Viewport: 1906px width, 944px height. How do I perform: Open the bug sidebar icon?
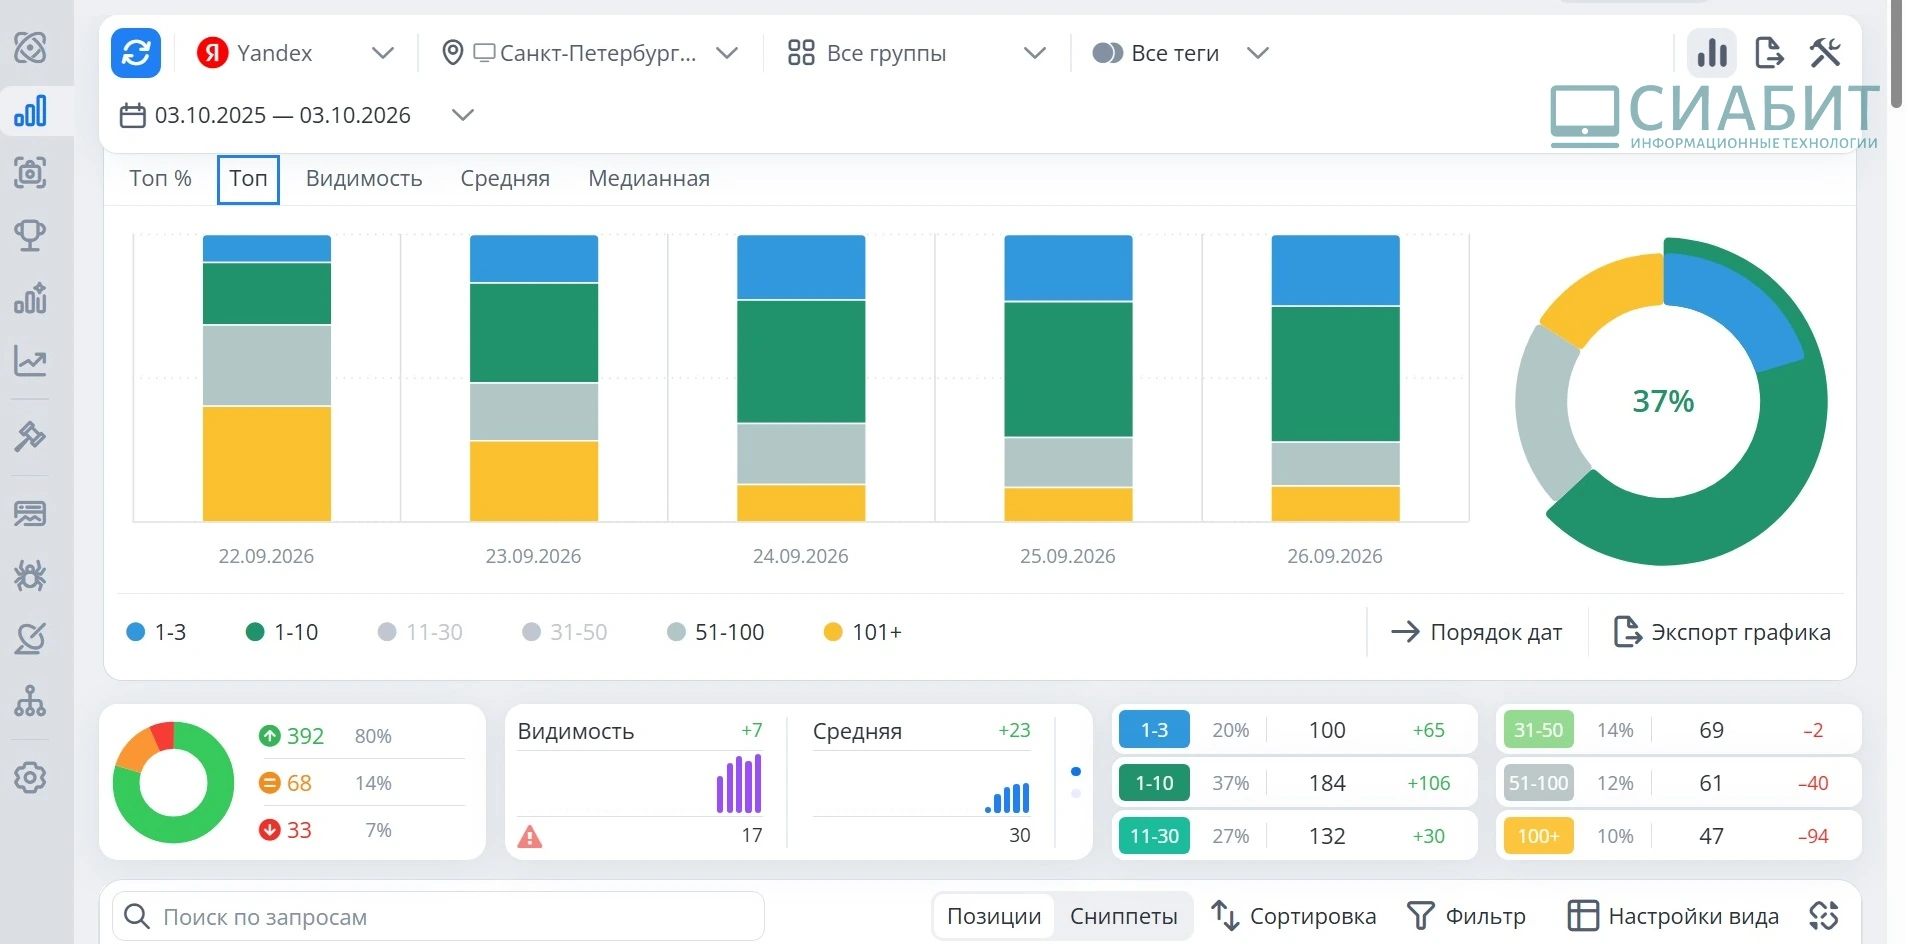(30, 576)
